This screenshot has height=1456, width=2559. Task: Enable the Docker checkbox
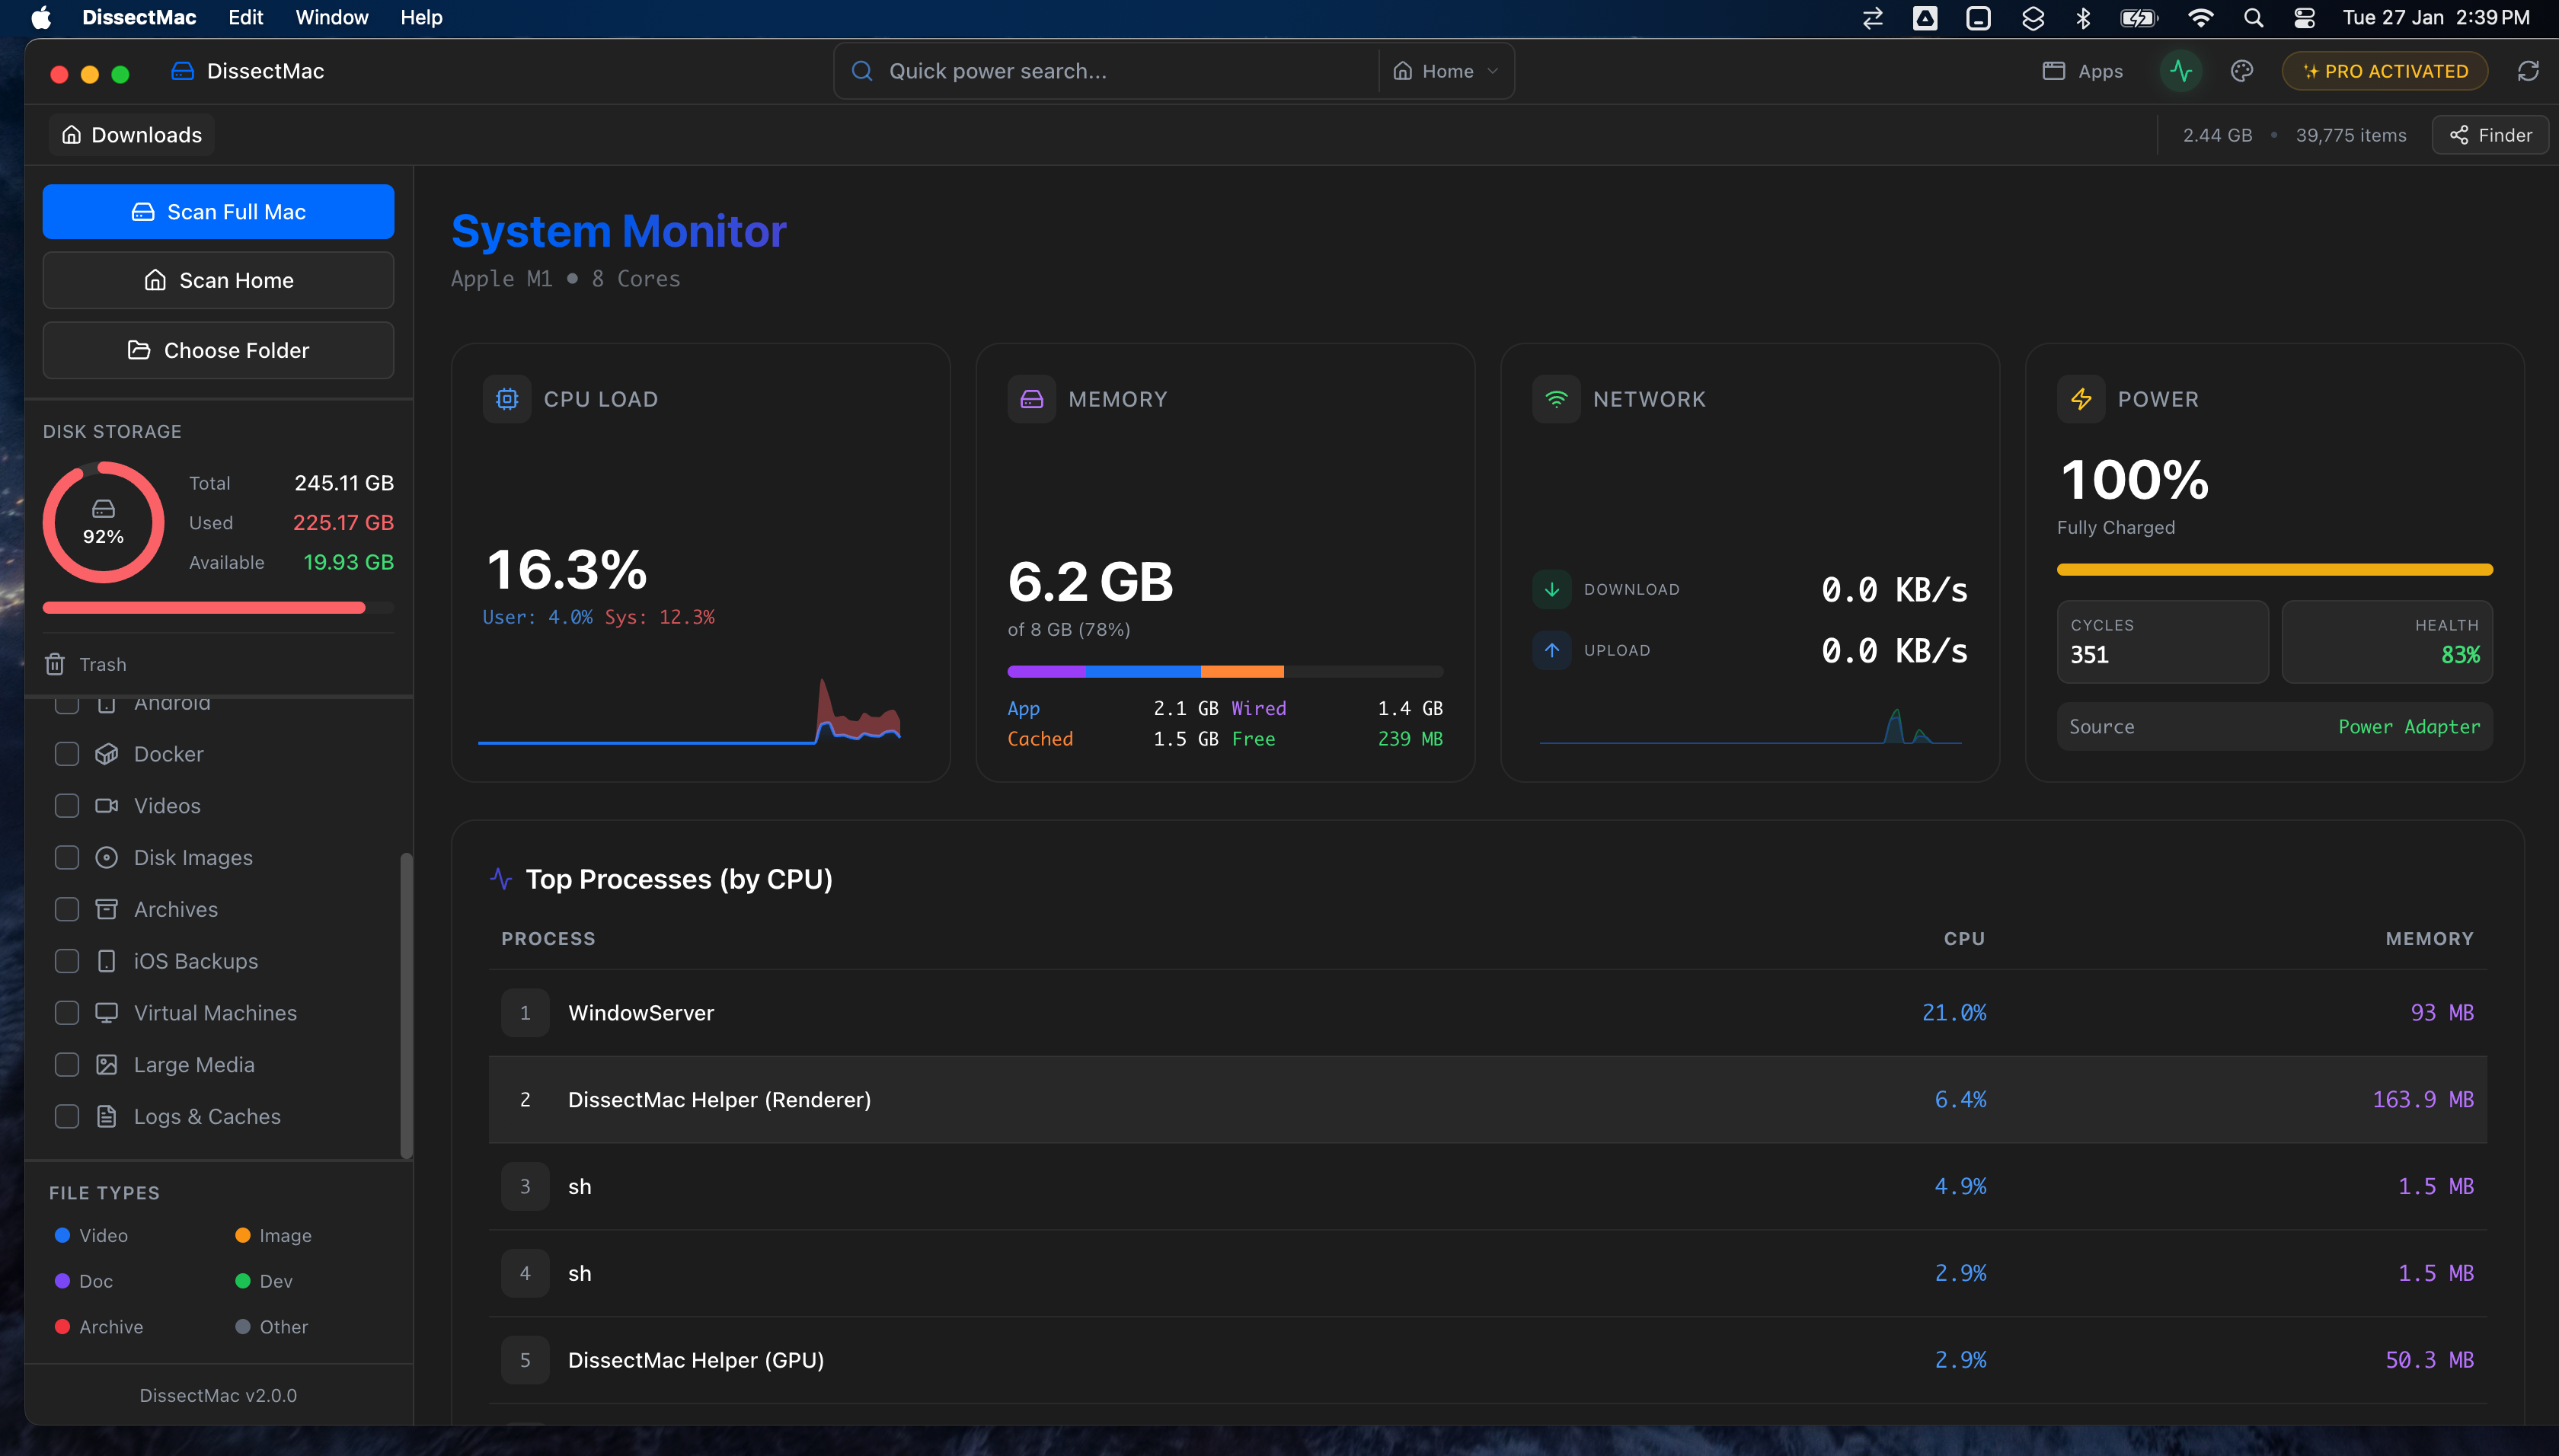(x=67, y=754)
